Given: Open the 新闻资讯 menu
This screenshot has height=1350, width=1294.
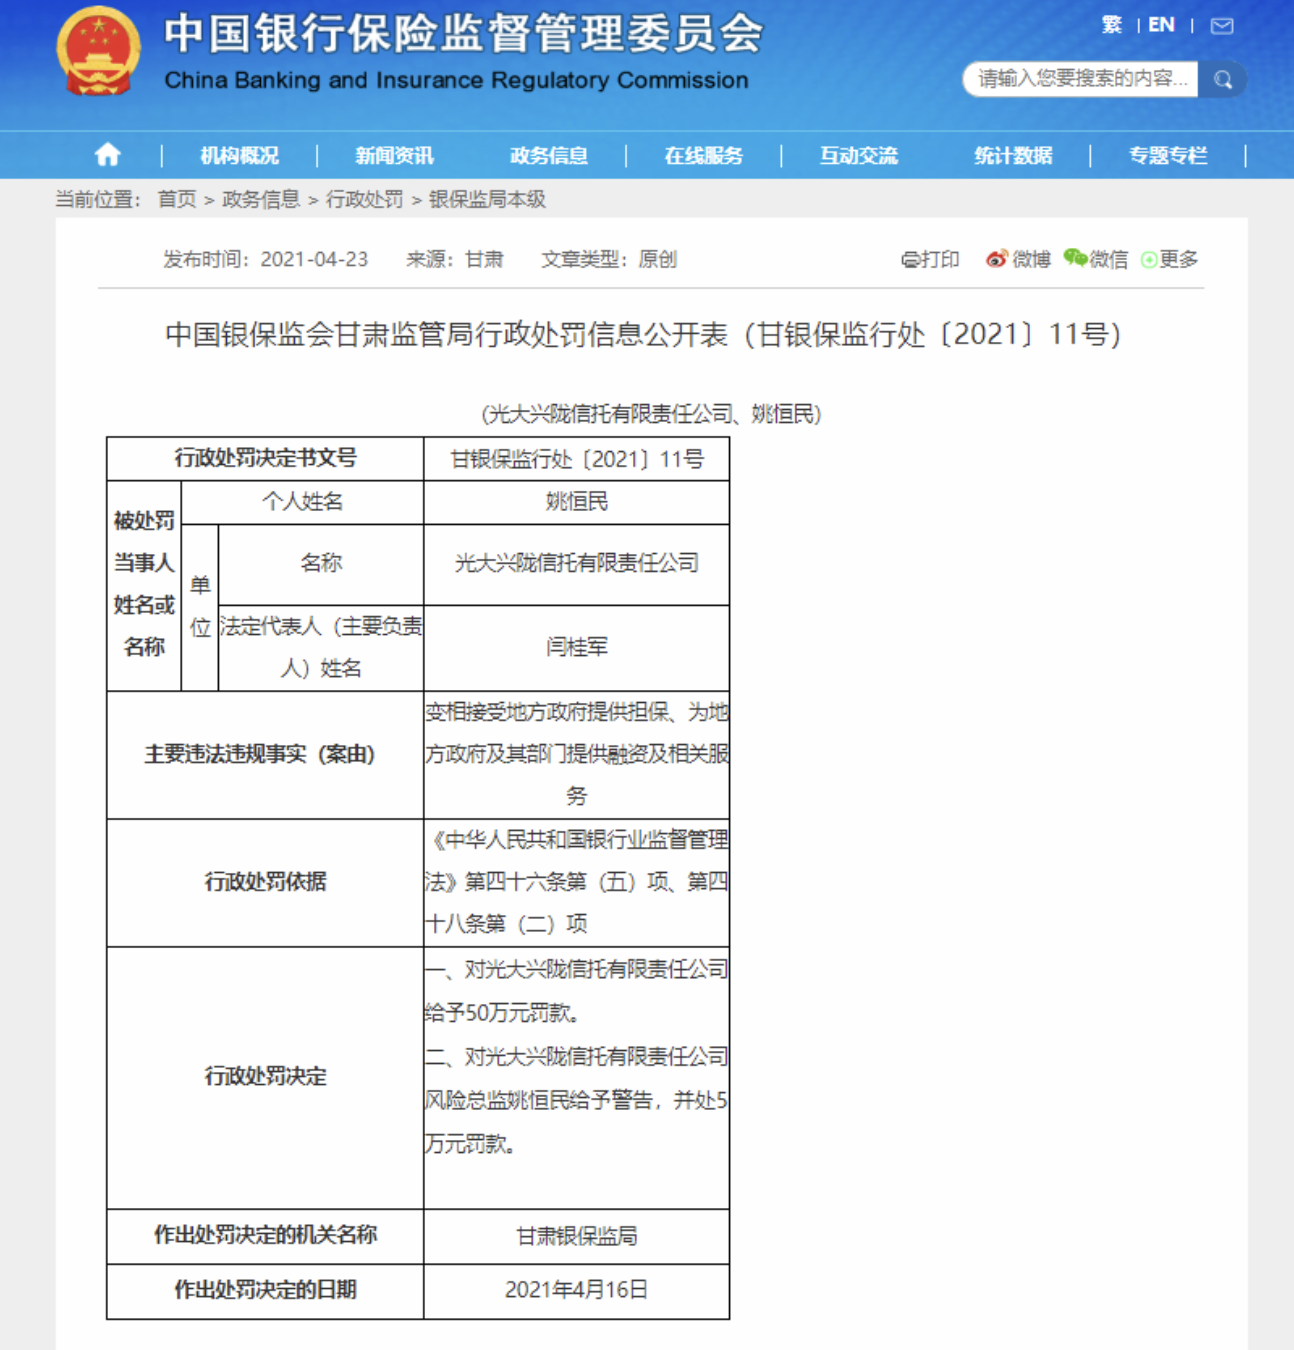Looking at the screenshot, I should [x=394, y=156].
